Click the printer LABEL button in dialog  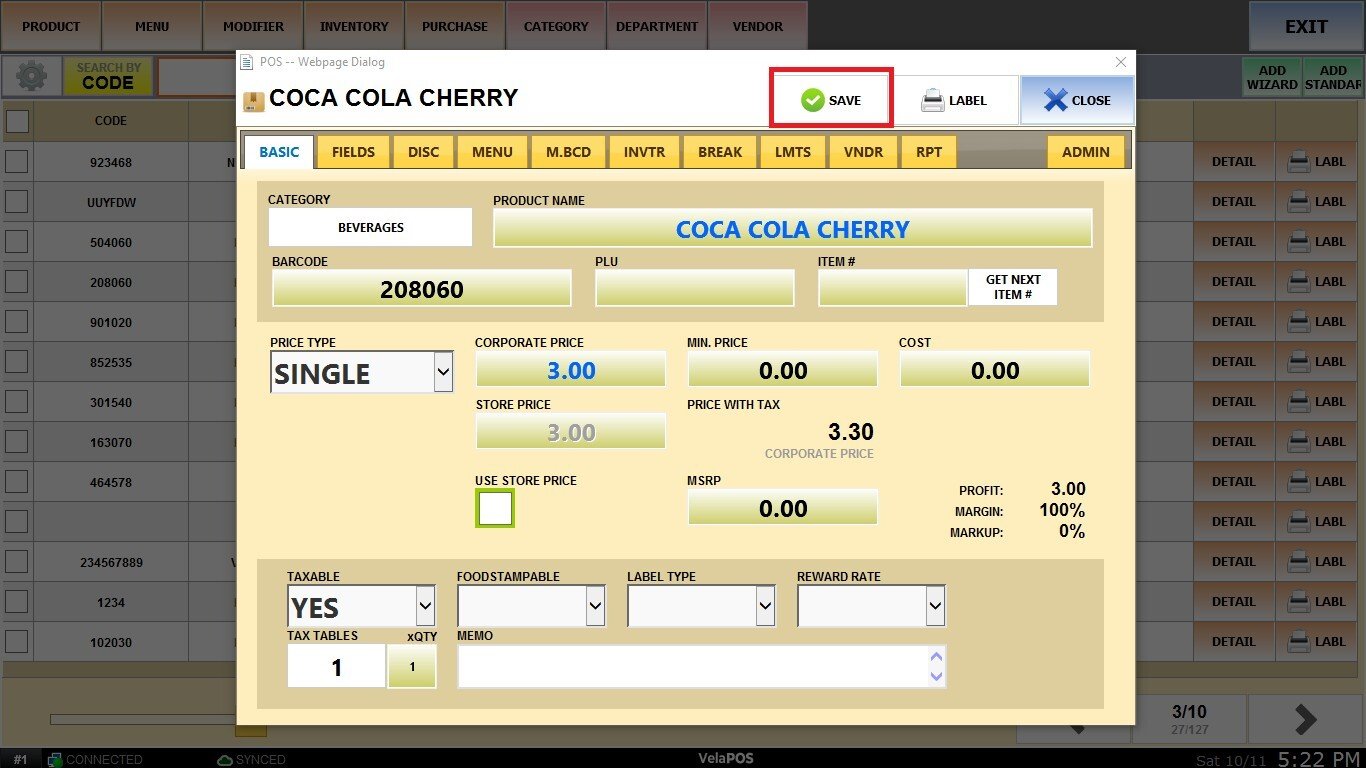pyautogui.click(x=954, y=100)
